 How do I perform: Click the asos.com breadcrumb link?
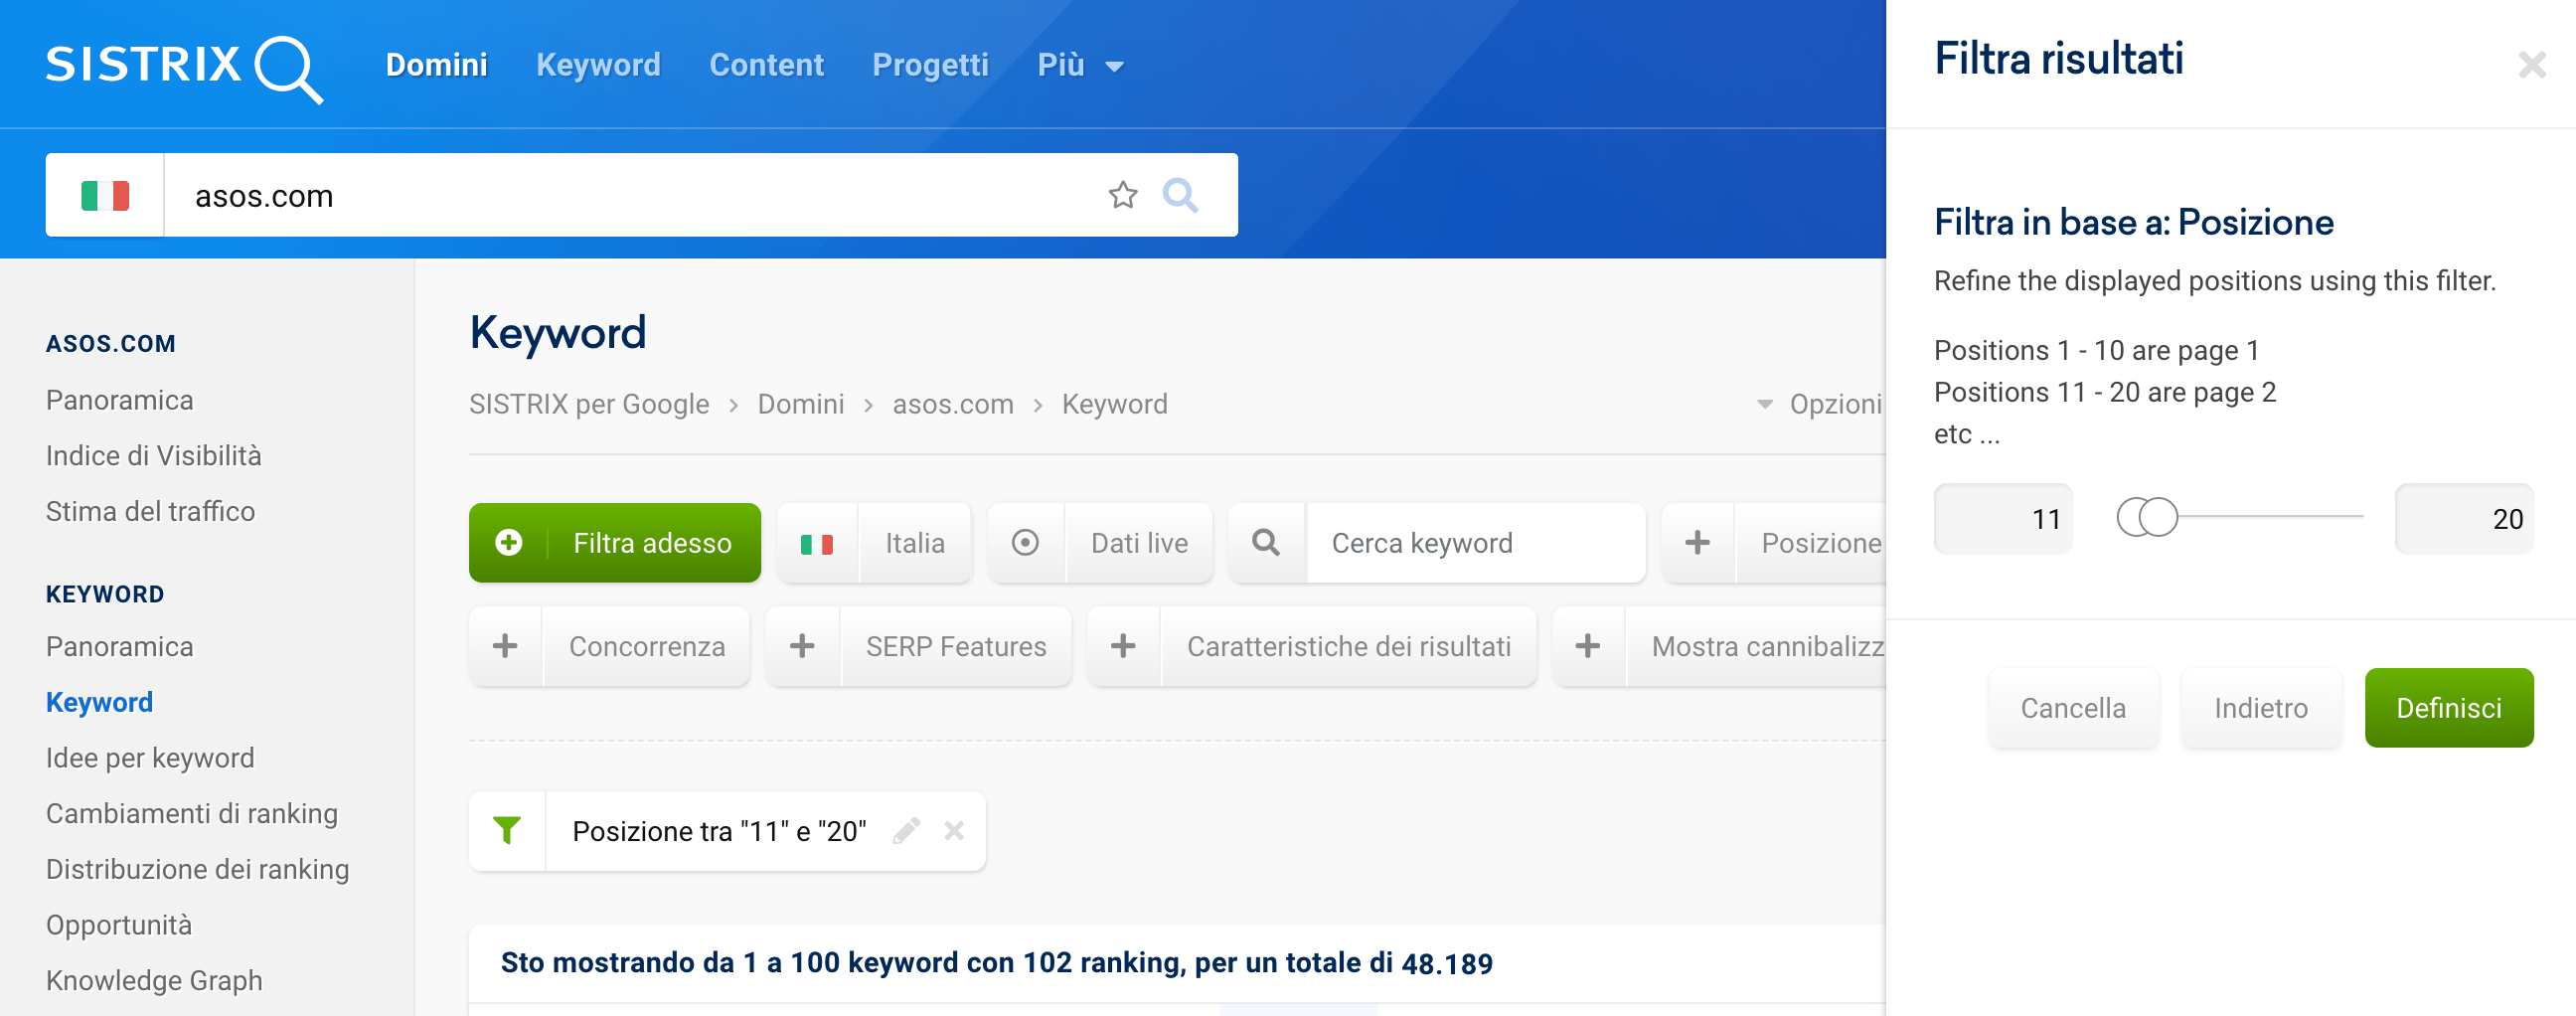[953, 404]
